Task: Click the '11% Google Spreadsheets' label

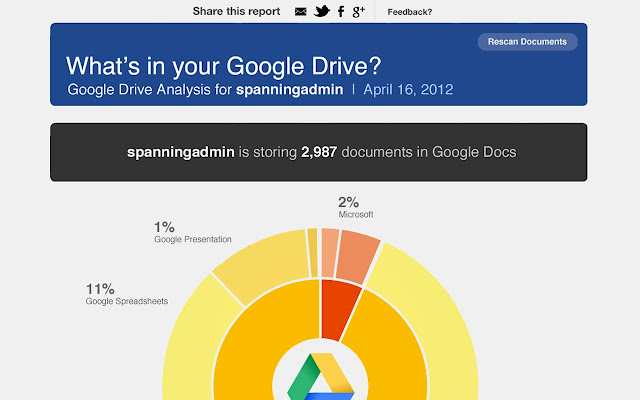Action: [x=127, y=294]
